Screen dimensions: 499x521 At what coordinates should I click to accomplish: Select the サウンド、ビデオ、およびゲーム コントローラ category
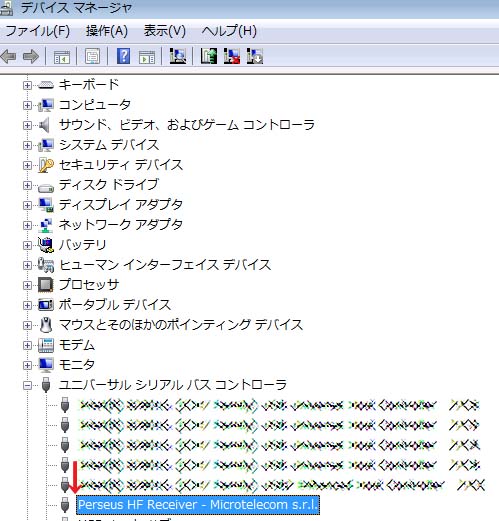187,125
